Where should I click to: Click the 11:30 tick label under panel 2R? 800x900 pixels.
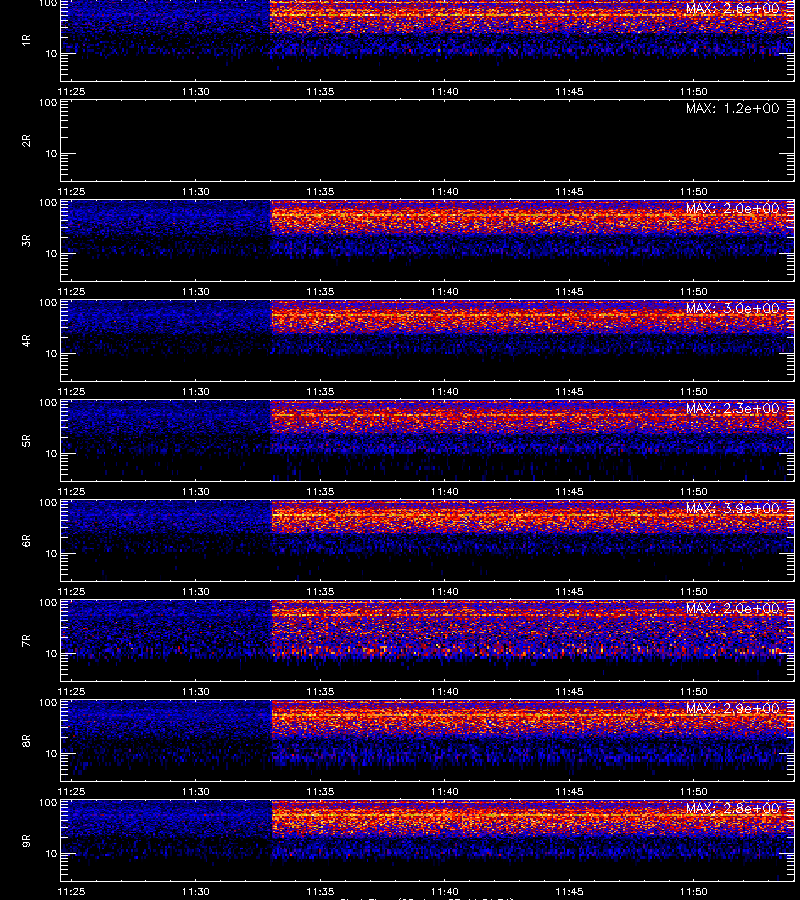pyautogui.click(x=196, y=192)
